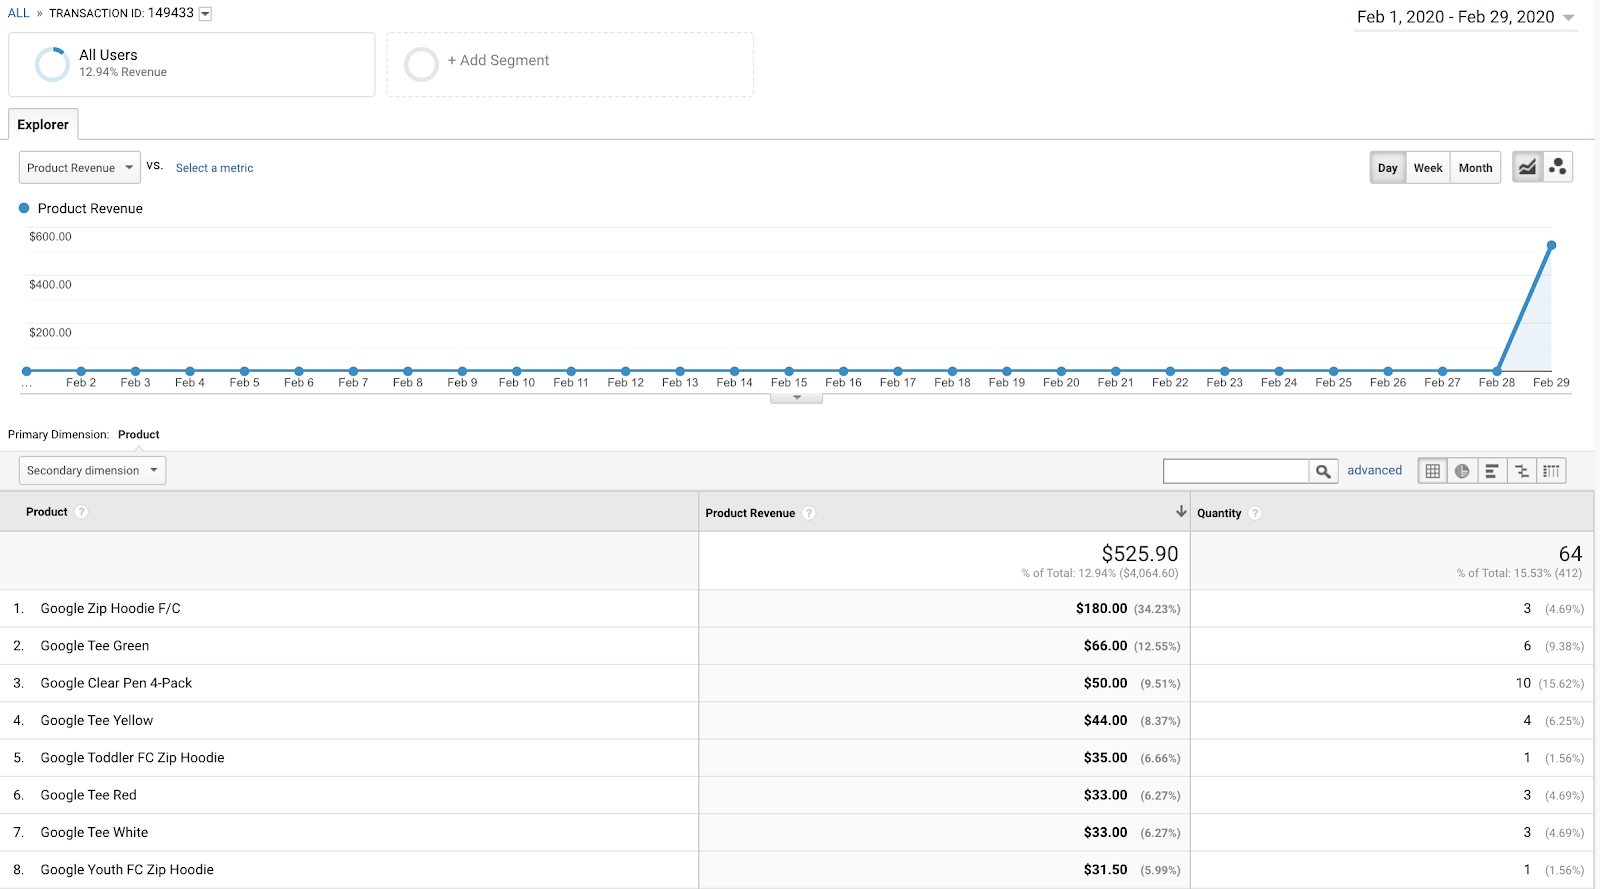Click the $180.00 revenue cell
Screen dimensions: 1600x889
1101,608
